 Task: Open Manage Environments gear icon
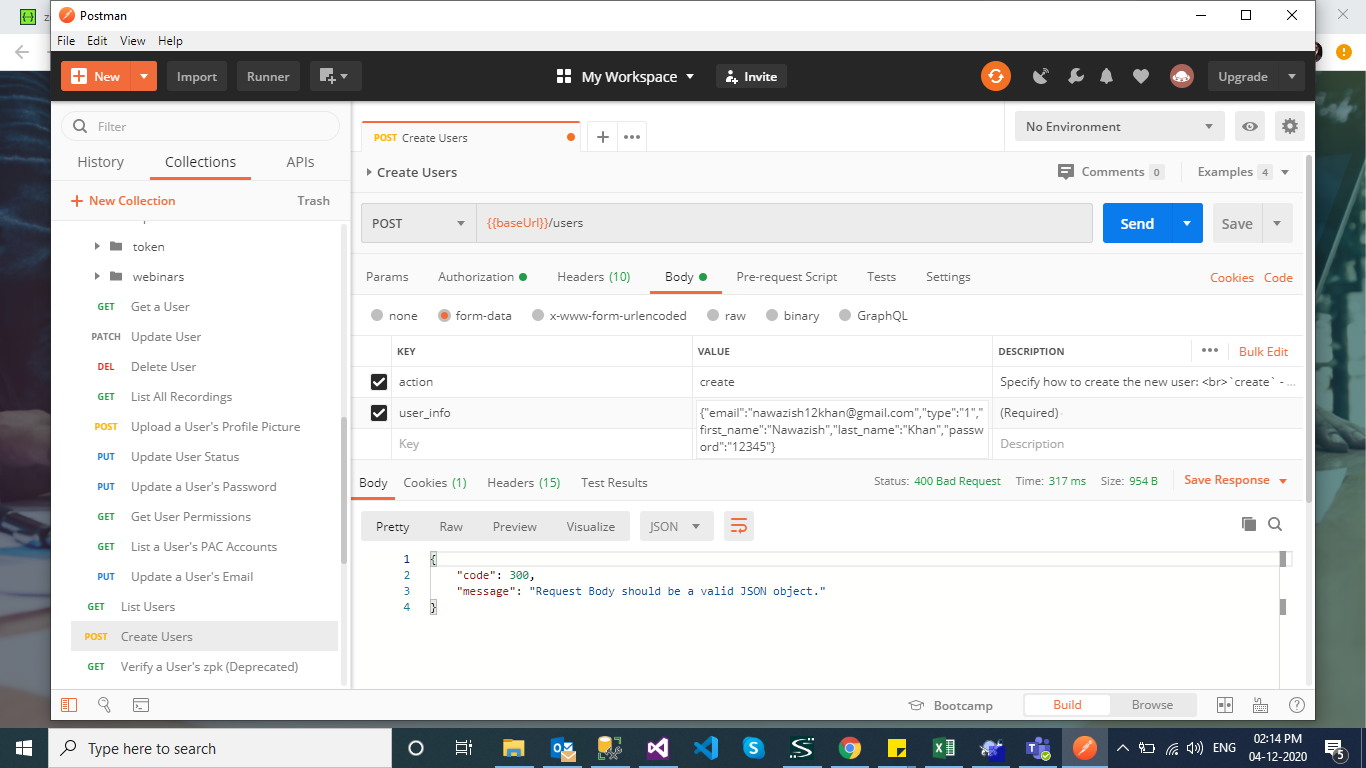click(x=1290, y=127)
